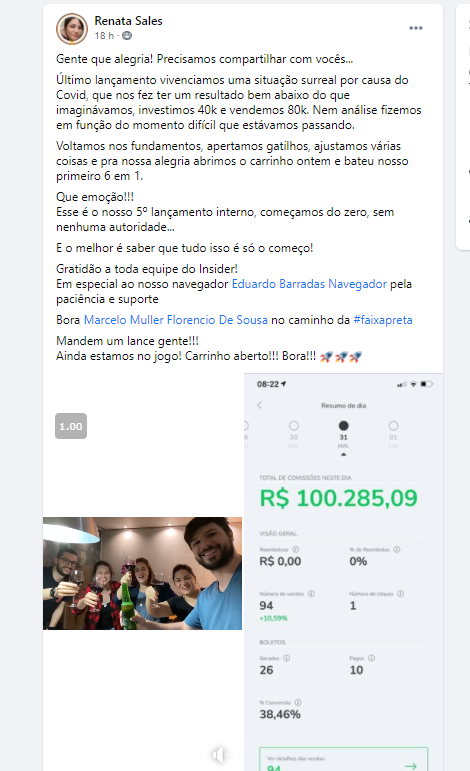Click the back chevron in Resumo do dia
The width and height of the screenshot is (470, 771).
coord(260,405)
